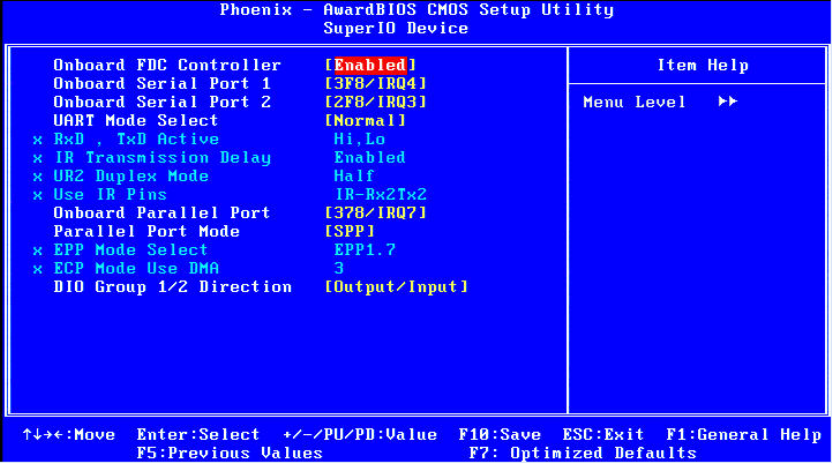The width and height of the screenshot is (832, 463).
Task: Click the Item Help panel heading
Action: [x=703, y=66]
